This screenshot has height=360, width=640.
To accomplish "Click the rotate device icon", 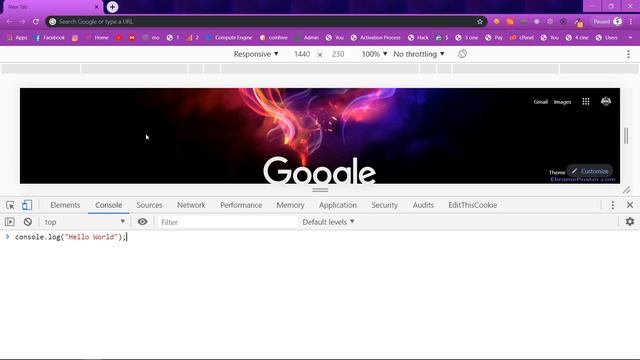I will (462, 54).
